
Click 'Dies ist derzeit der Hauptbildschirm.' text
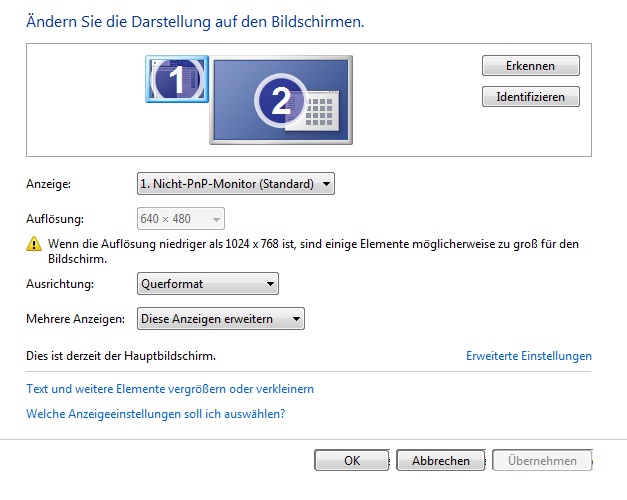[121, 356]
